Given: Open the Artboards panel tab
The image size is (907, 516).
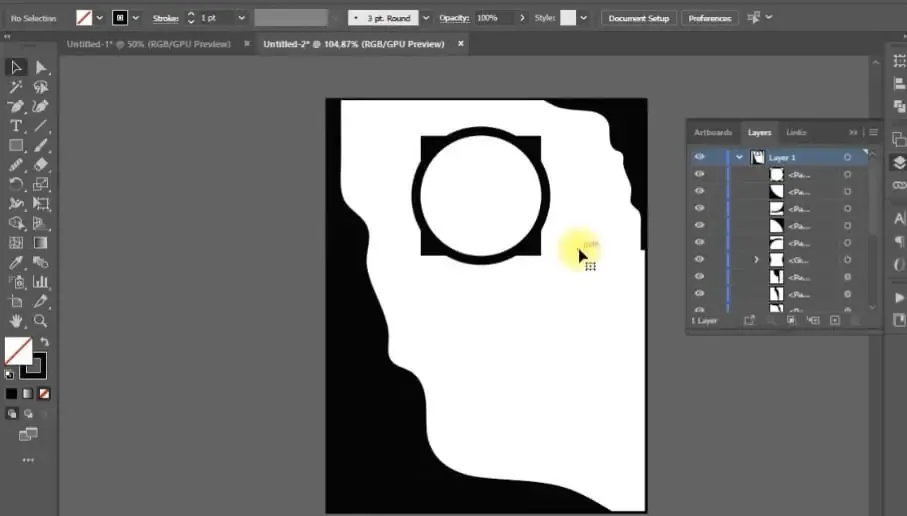Looking at the screenshot, I should (x=712, y=132).
